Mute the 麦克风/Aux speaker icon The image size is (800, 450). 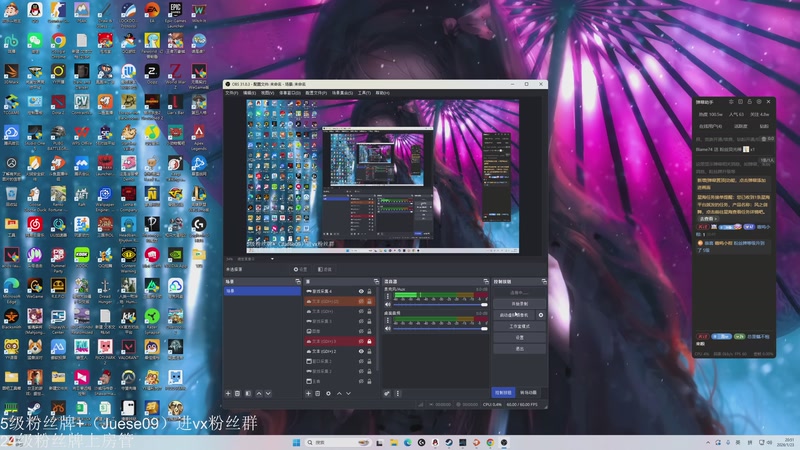point(388,305)
